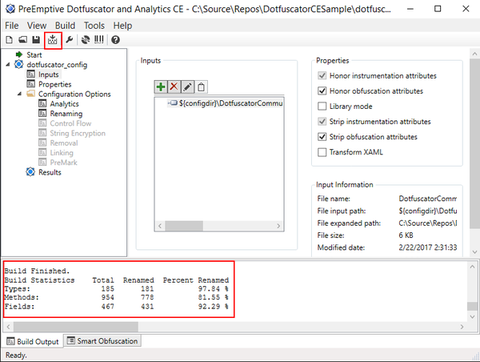Switch to the Smart Obfuscation tab
The image size is (480, 362).
(x=102, y=341)
